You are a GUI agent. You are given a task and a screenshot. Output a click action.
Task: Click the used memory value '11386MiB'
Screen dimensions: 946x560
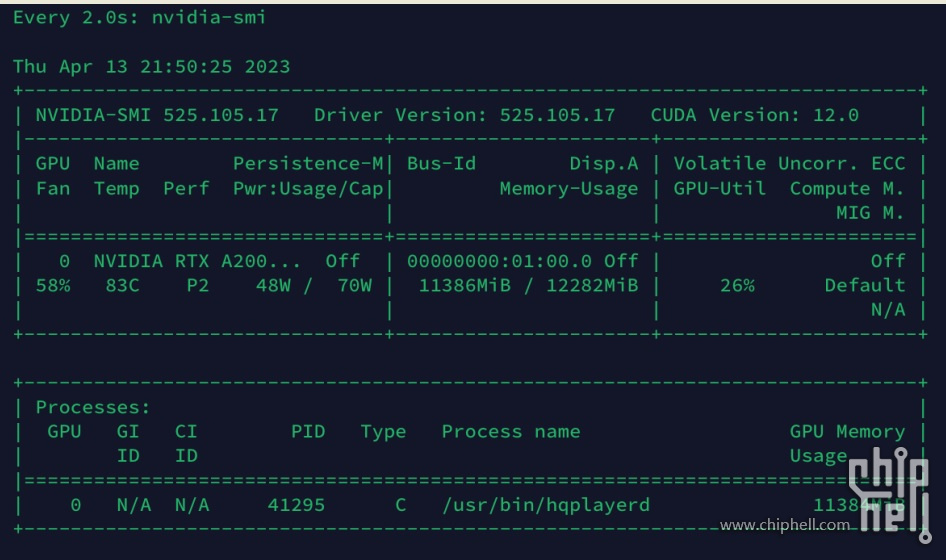pyautogui.click(x=465, y=285)
